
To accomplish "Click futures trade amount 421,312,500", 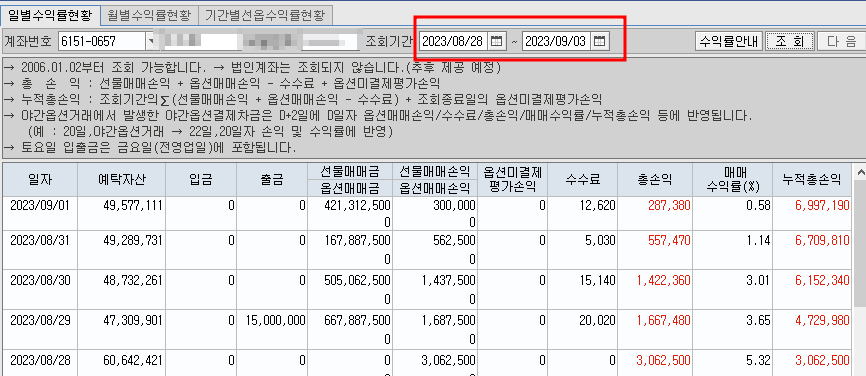I will [357, 205].
